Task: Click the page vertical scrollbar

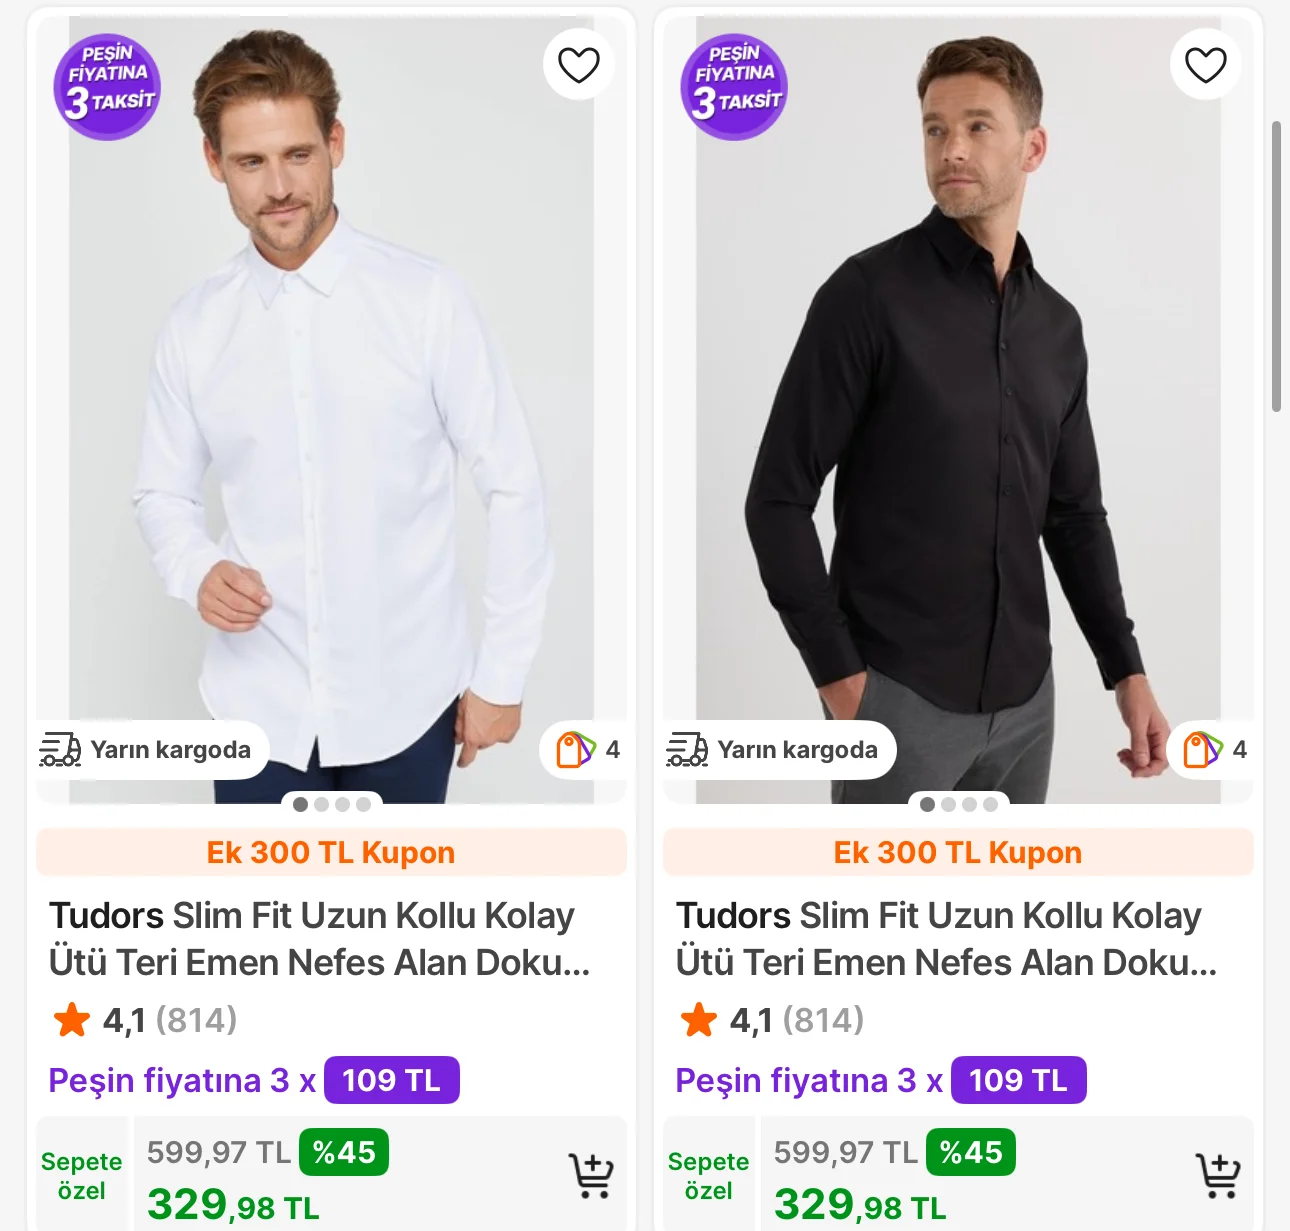Action: (x=1276, y=266)
